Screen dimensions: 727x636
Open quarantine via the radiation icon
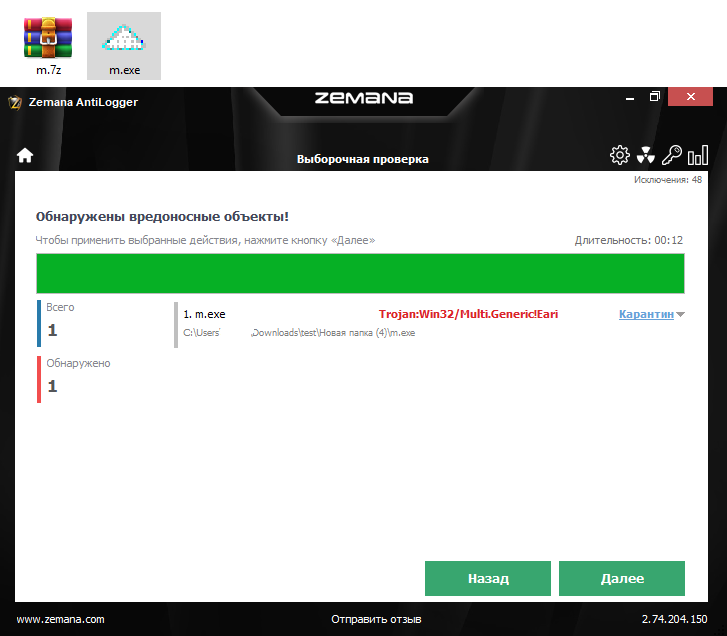pyautogui.click(x=645, y=155)
